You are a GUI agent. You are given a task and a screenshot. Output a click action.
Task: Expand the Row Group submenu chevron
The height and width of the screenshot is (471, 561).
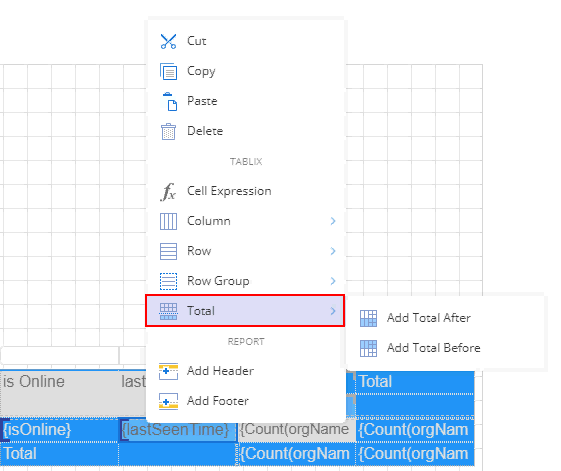tap(333, 281)
